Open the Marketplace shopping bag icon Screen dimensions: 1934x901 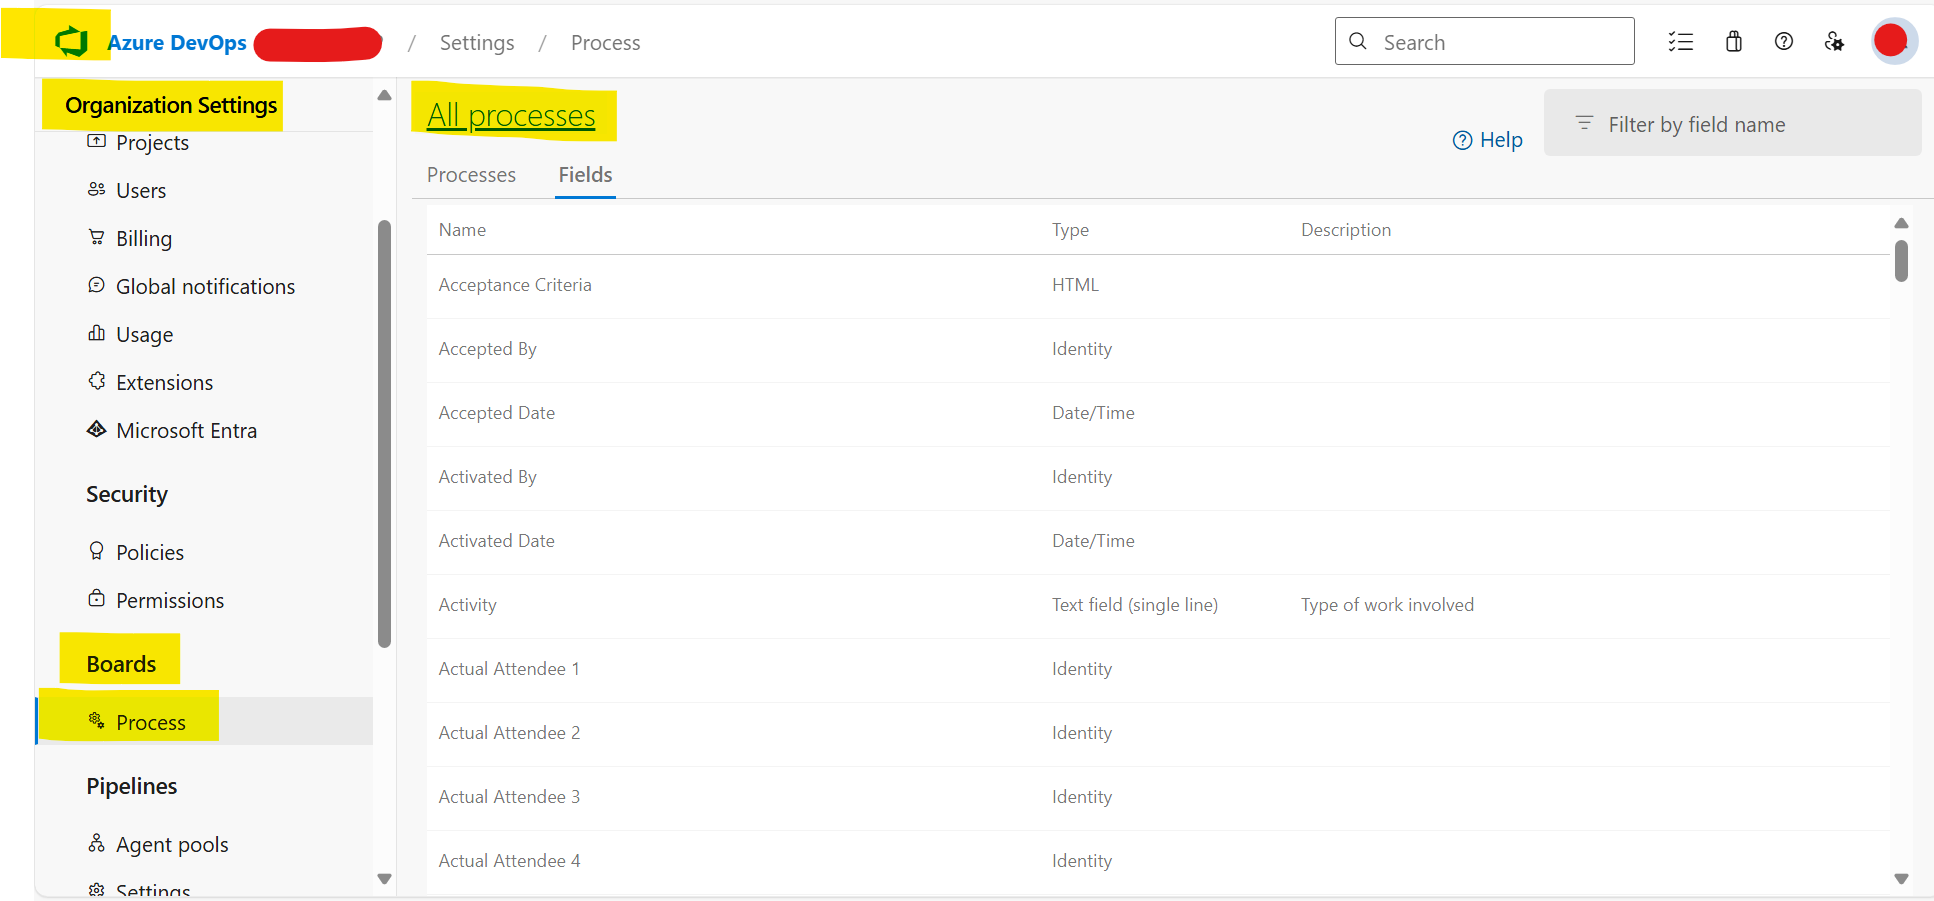pos(1734,42)
